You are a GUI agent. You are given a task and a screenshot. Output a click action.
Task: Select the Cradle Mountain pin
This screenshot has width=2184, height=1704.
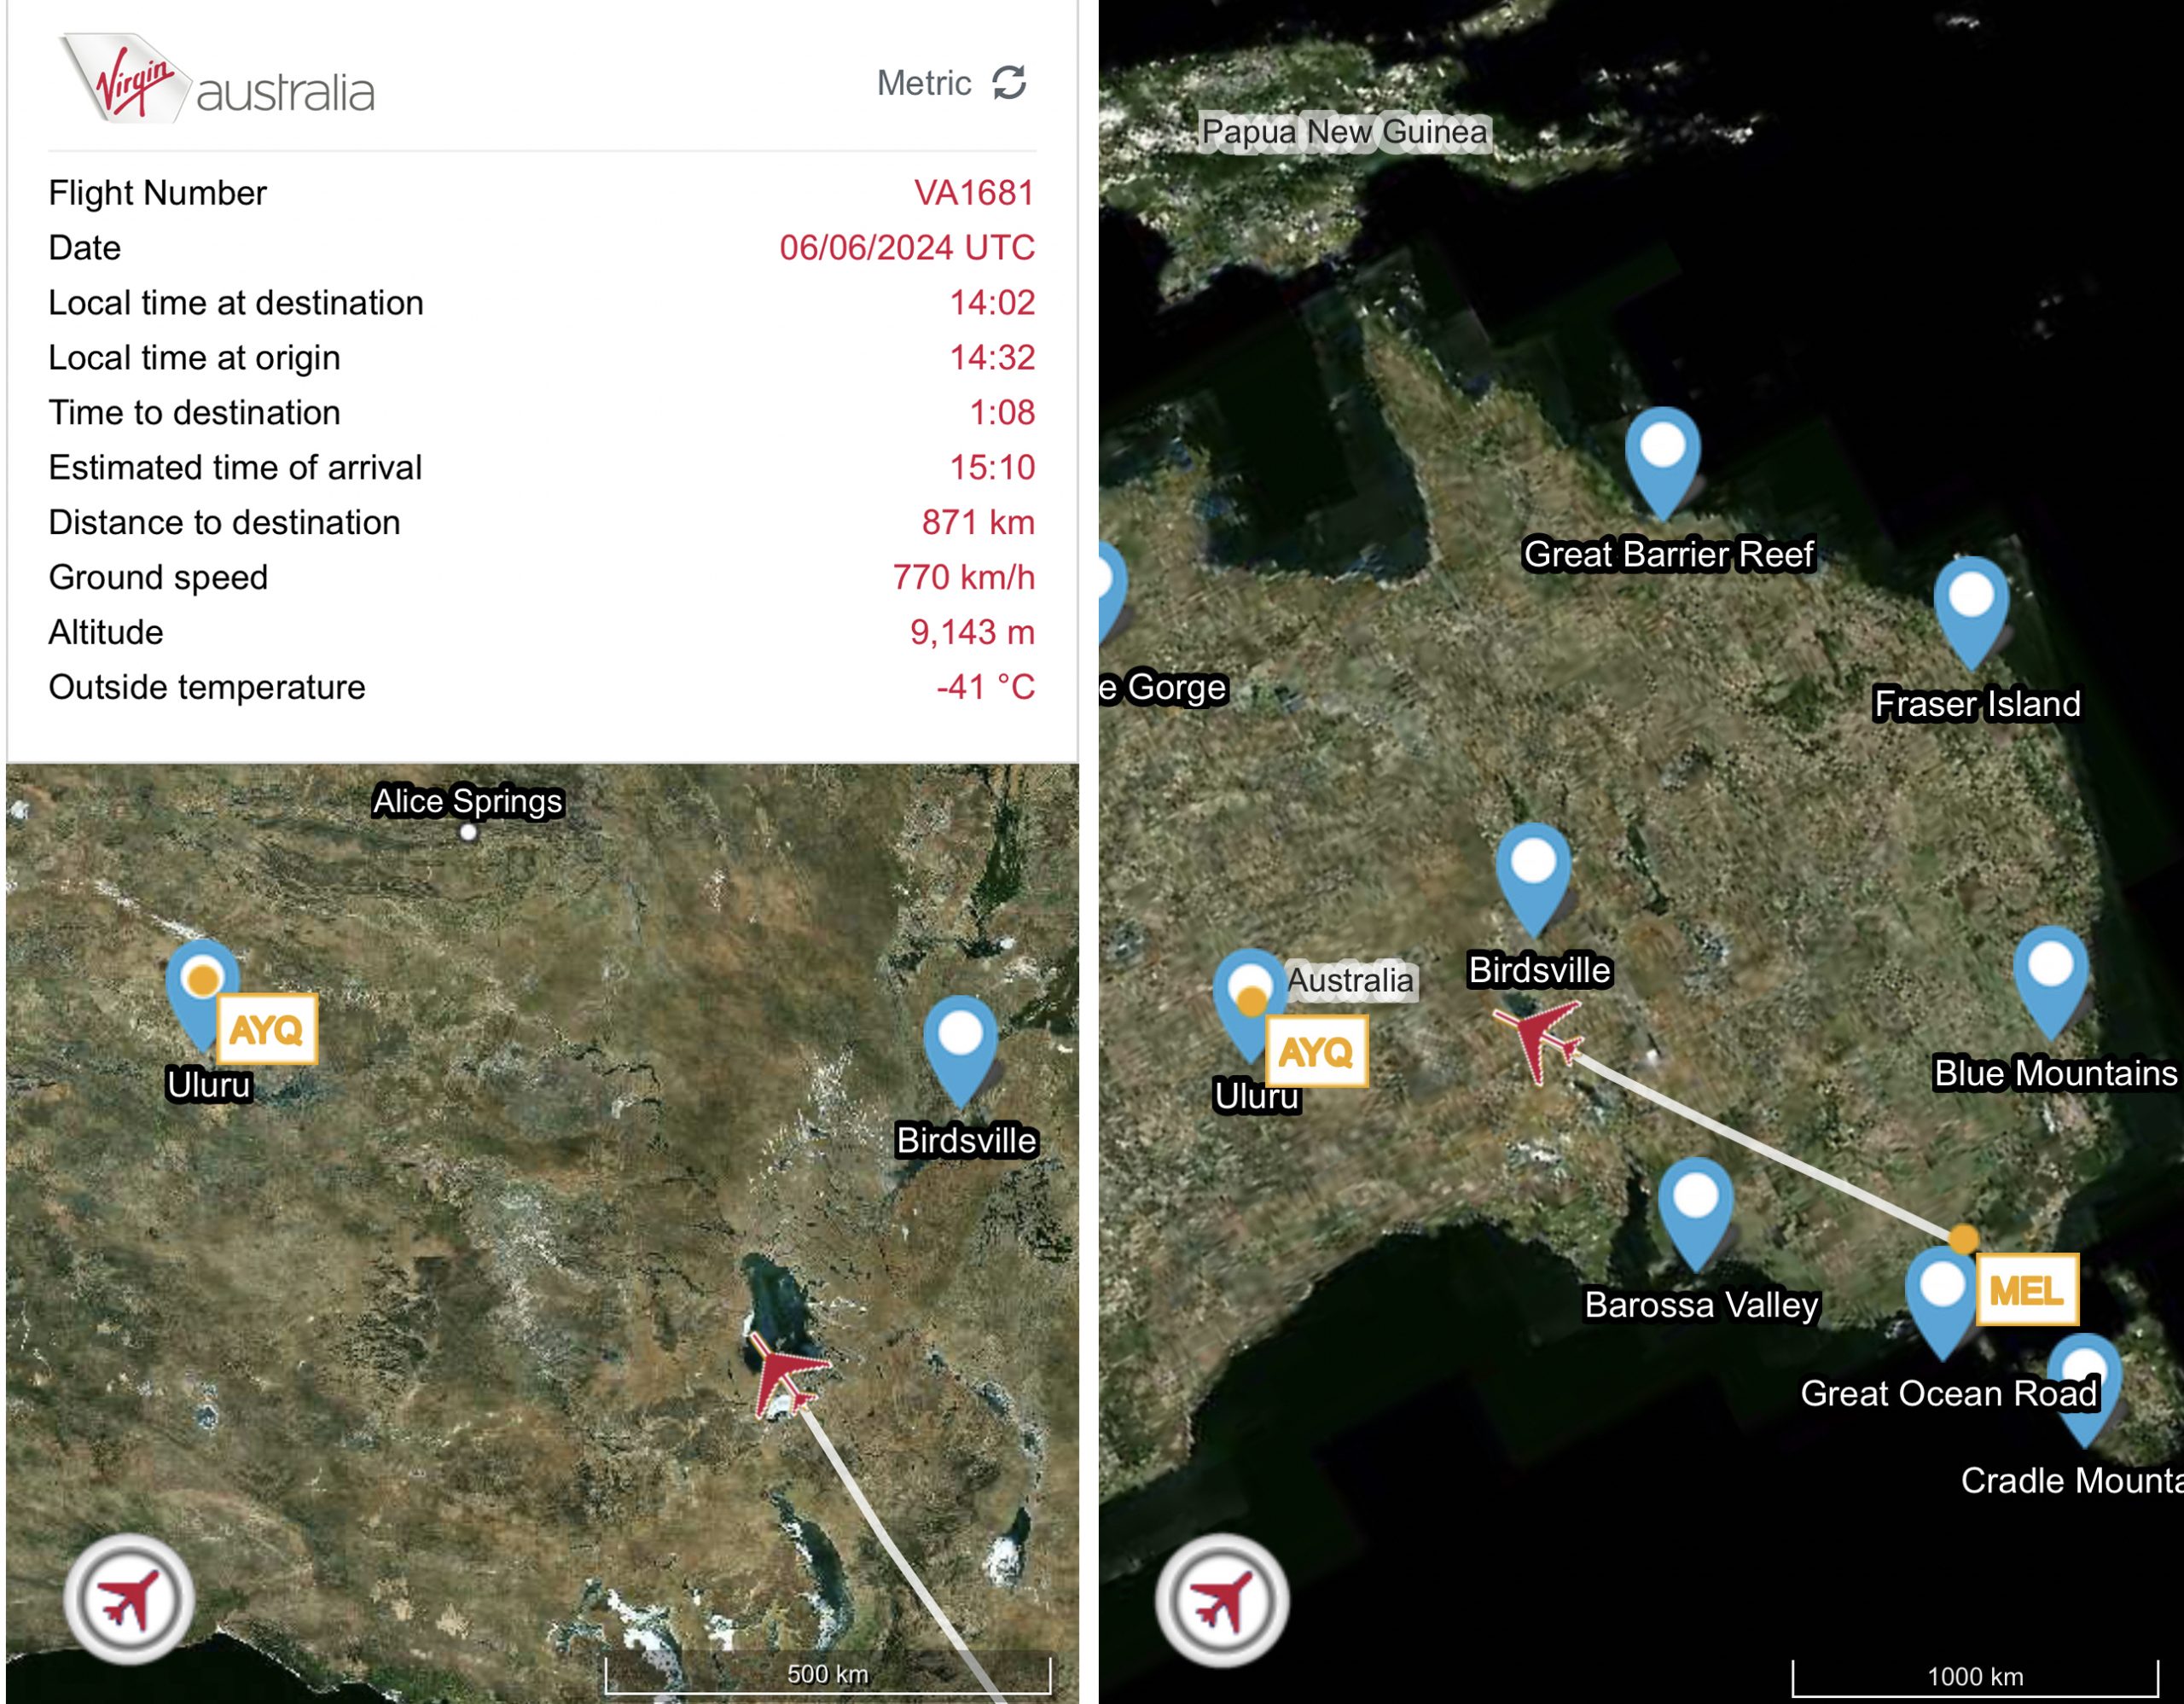(2084, 1390)
